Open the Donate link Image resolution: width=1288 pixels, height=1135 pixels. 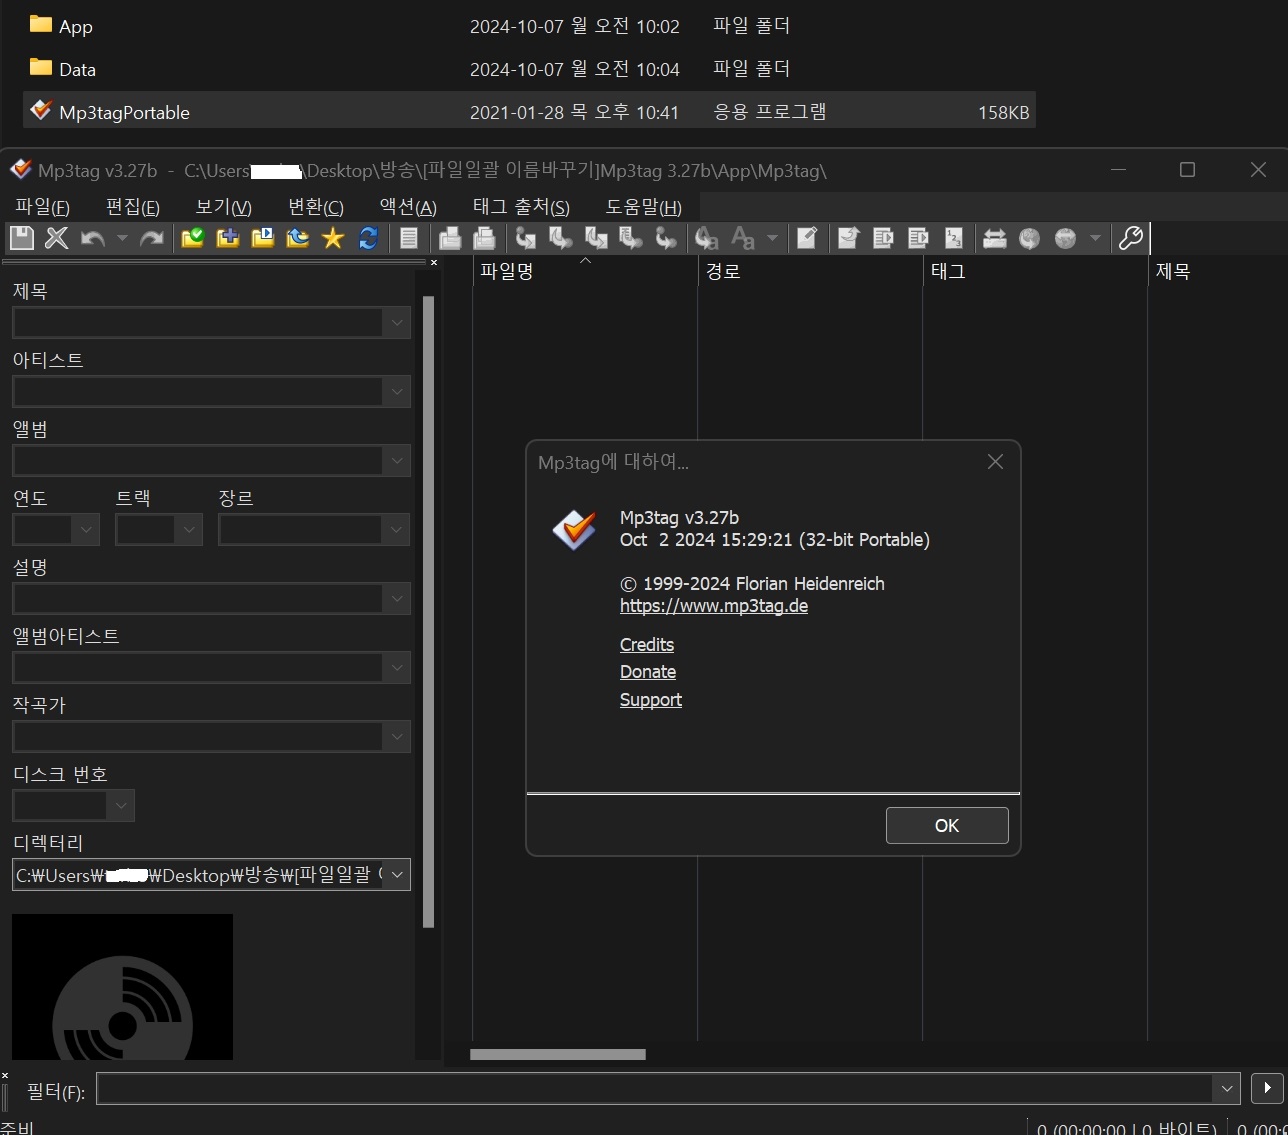pyautogui.click(x=648, y=672)
